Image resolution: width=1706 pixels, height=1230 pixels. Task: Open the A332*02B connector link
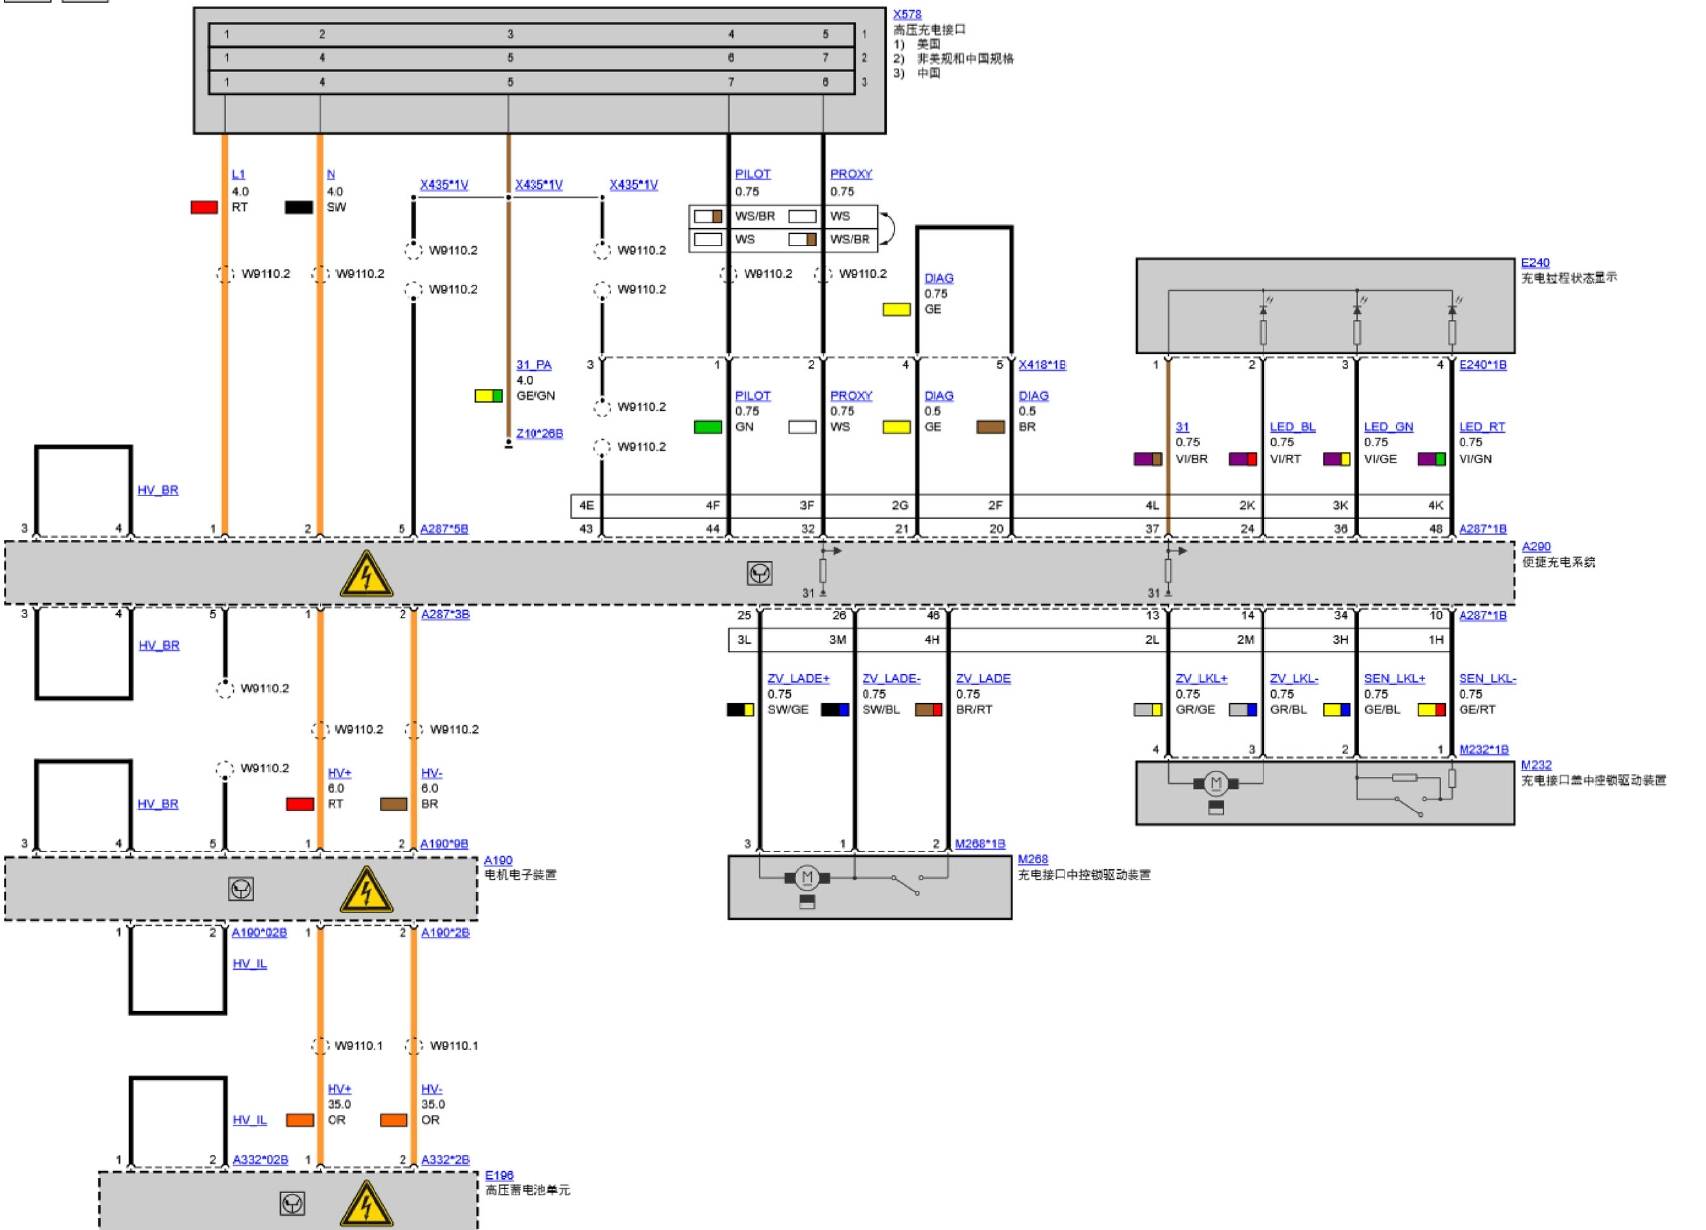(x=260, y=1160)
